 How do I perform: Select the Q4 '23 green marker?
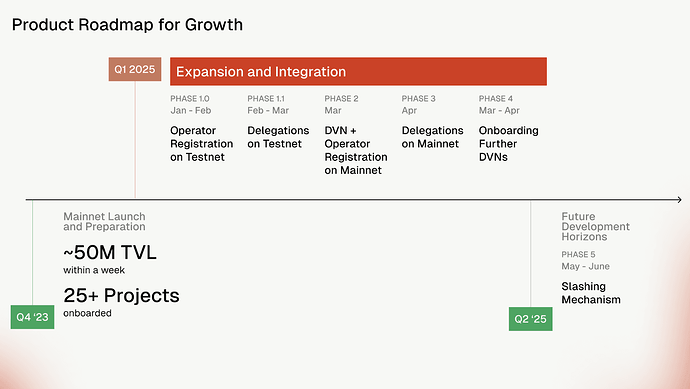click(x=33, y=317)
